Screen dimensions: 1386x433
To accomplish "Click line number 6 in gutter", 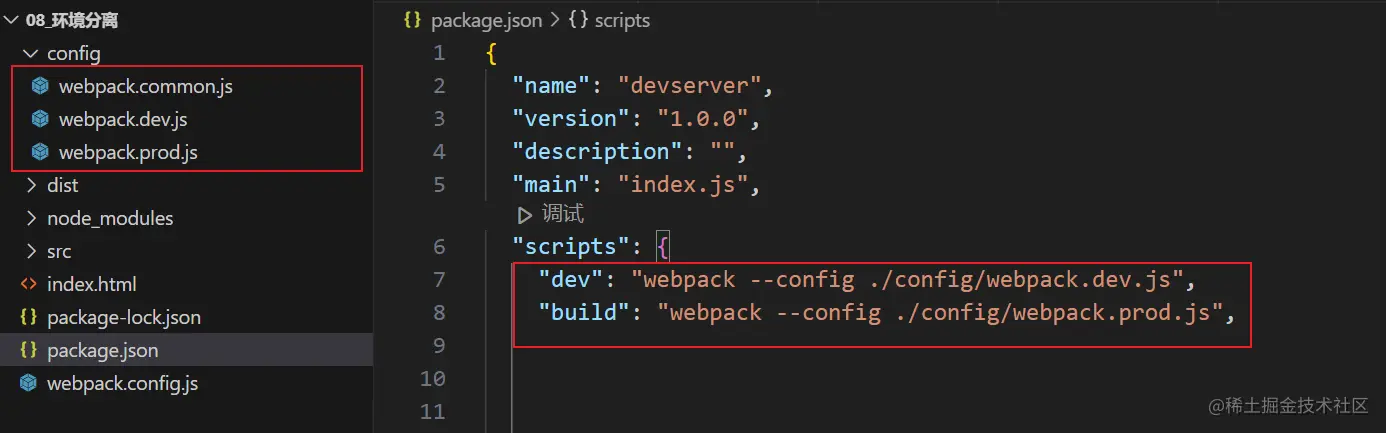I will (439, 246).
